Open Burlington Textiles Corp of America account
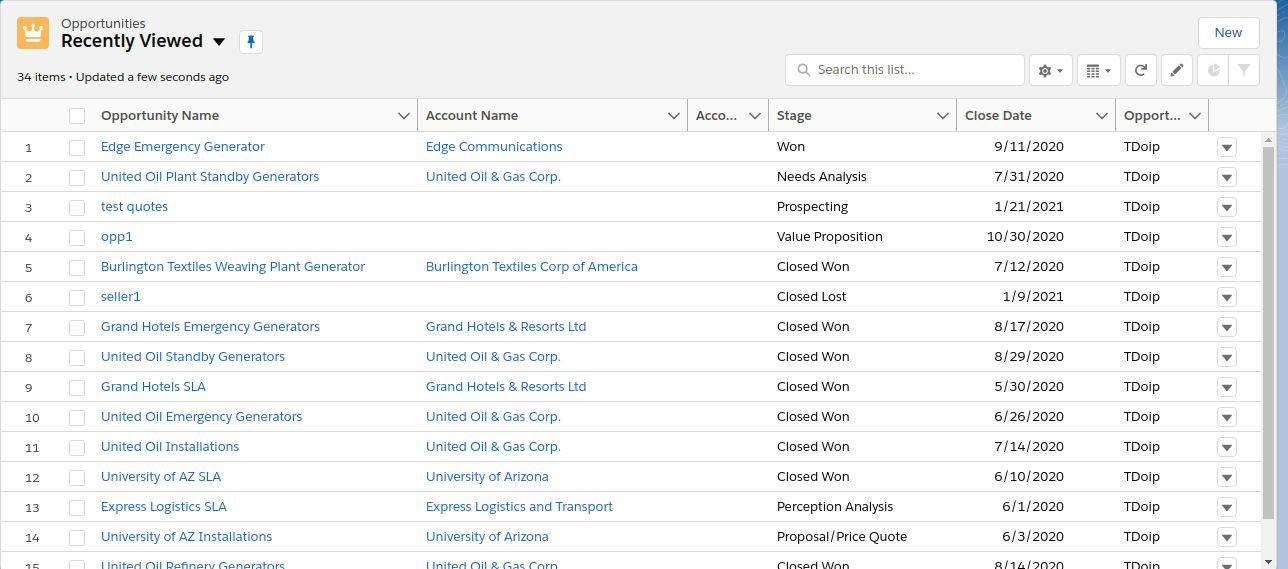Screen dimensions: 1288x569 point(532,267)
